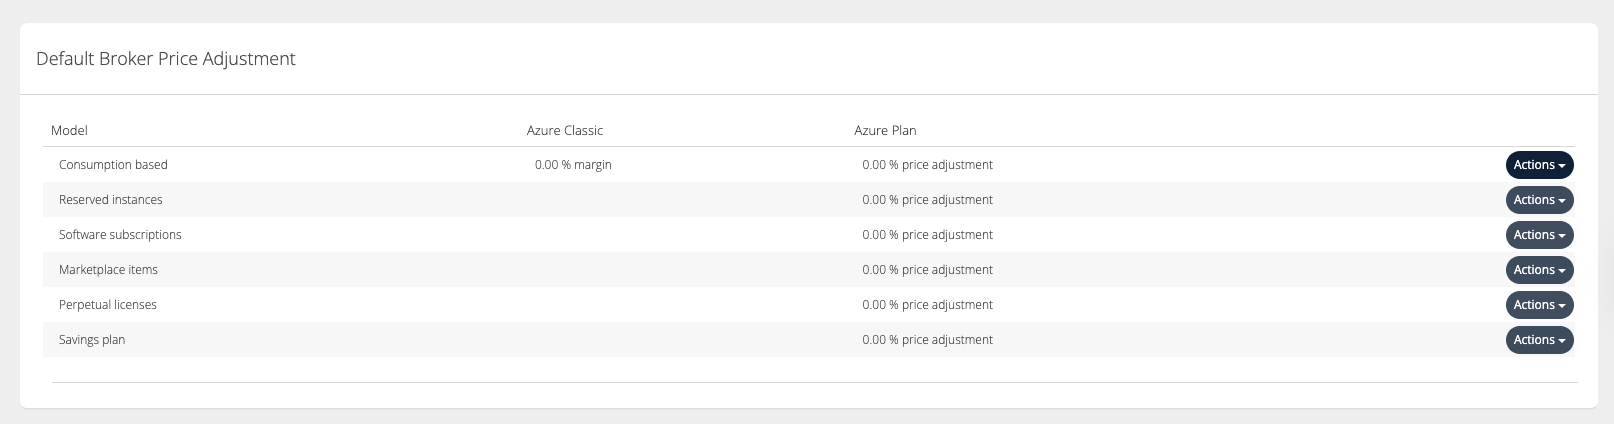Click the 0.00 % margin value
Image resolution: width=1614 pixels, height=424 pixels.
point(573,165)
